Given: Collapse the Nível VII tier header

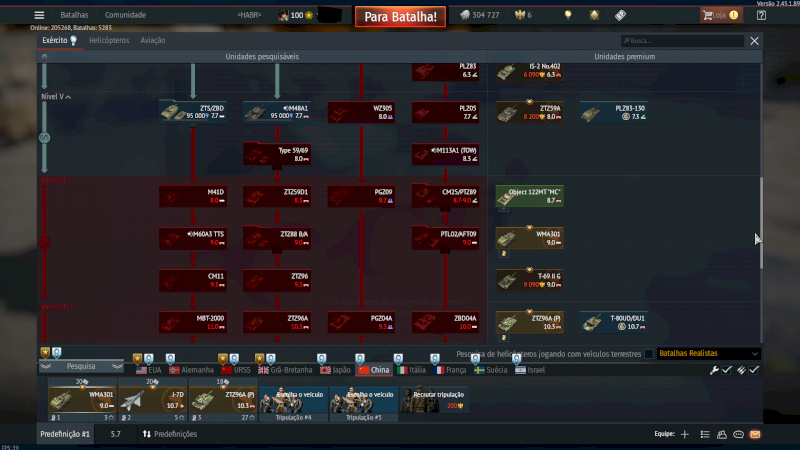Looking at the screenshot, I should pyautogui.click(x=58, y=307).
